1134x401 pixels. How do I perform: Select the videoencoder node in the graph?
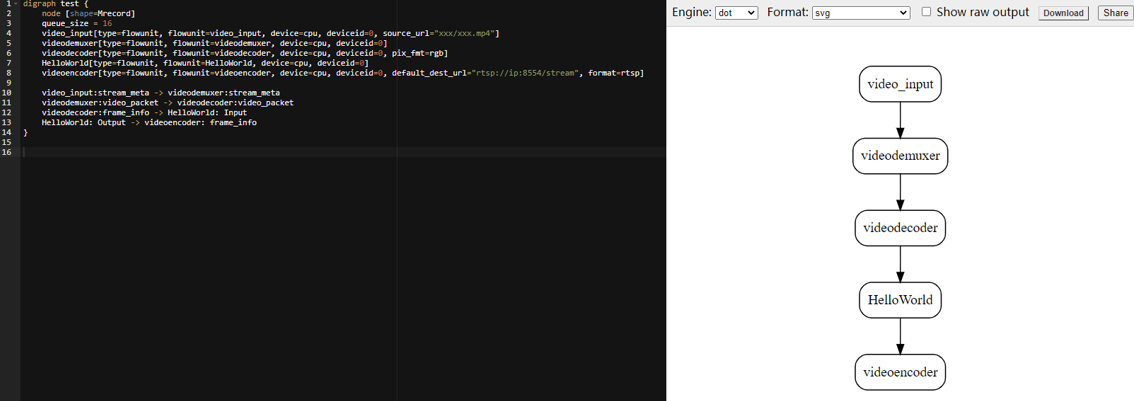(900, 372)
